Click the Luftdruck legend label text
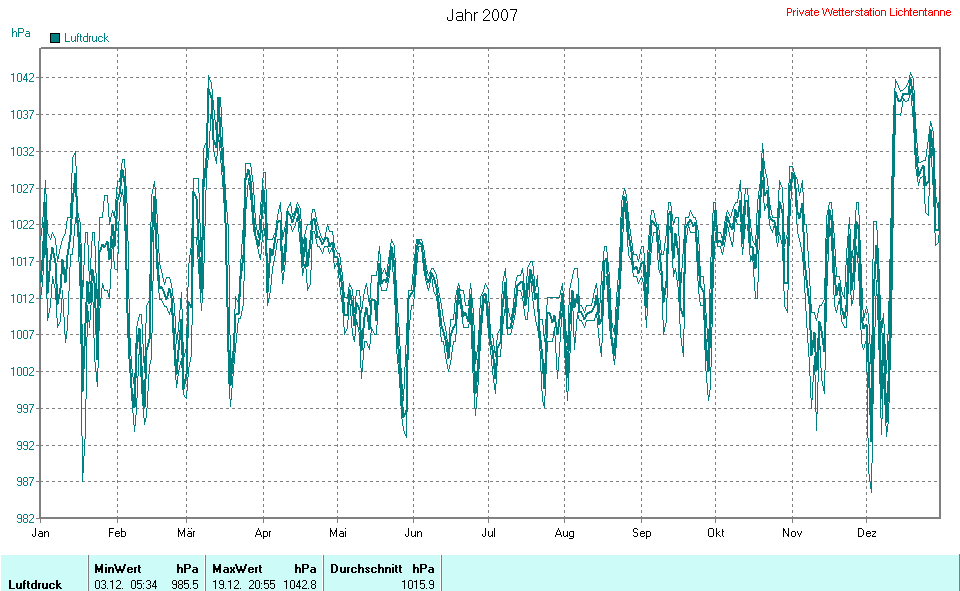Viewport: 960px width, 591px height. pos(86,38)
